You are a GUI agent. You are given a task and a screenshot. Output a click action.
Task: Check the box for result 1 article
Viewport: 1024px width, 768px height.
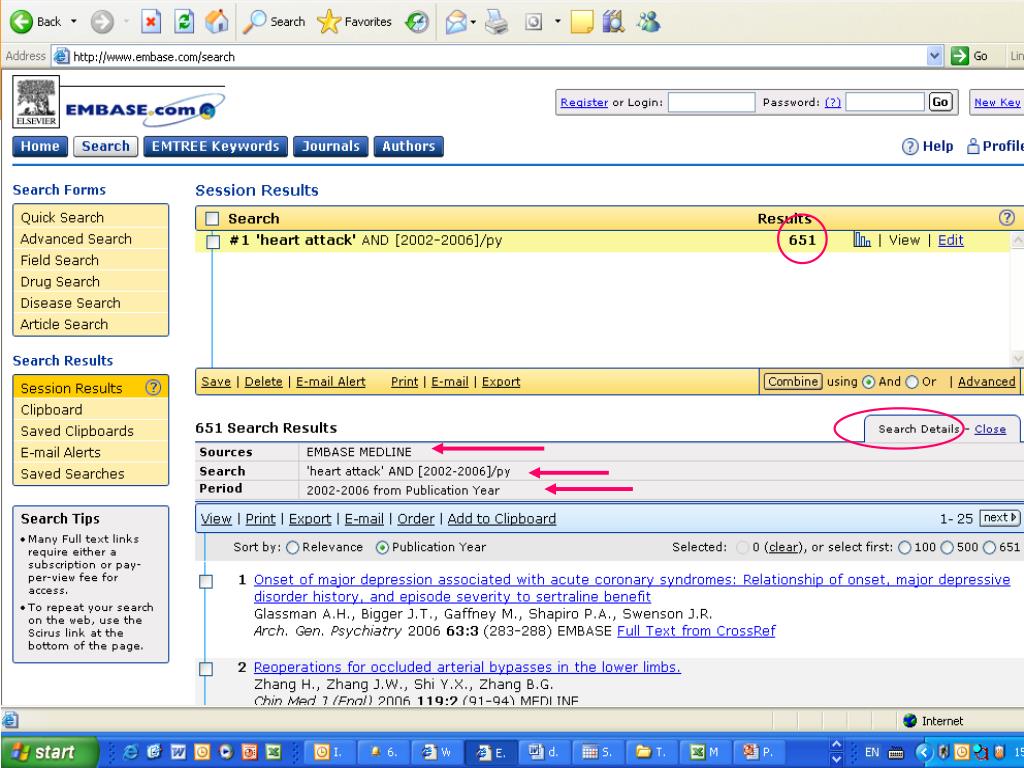tap(206, 581)
